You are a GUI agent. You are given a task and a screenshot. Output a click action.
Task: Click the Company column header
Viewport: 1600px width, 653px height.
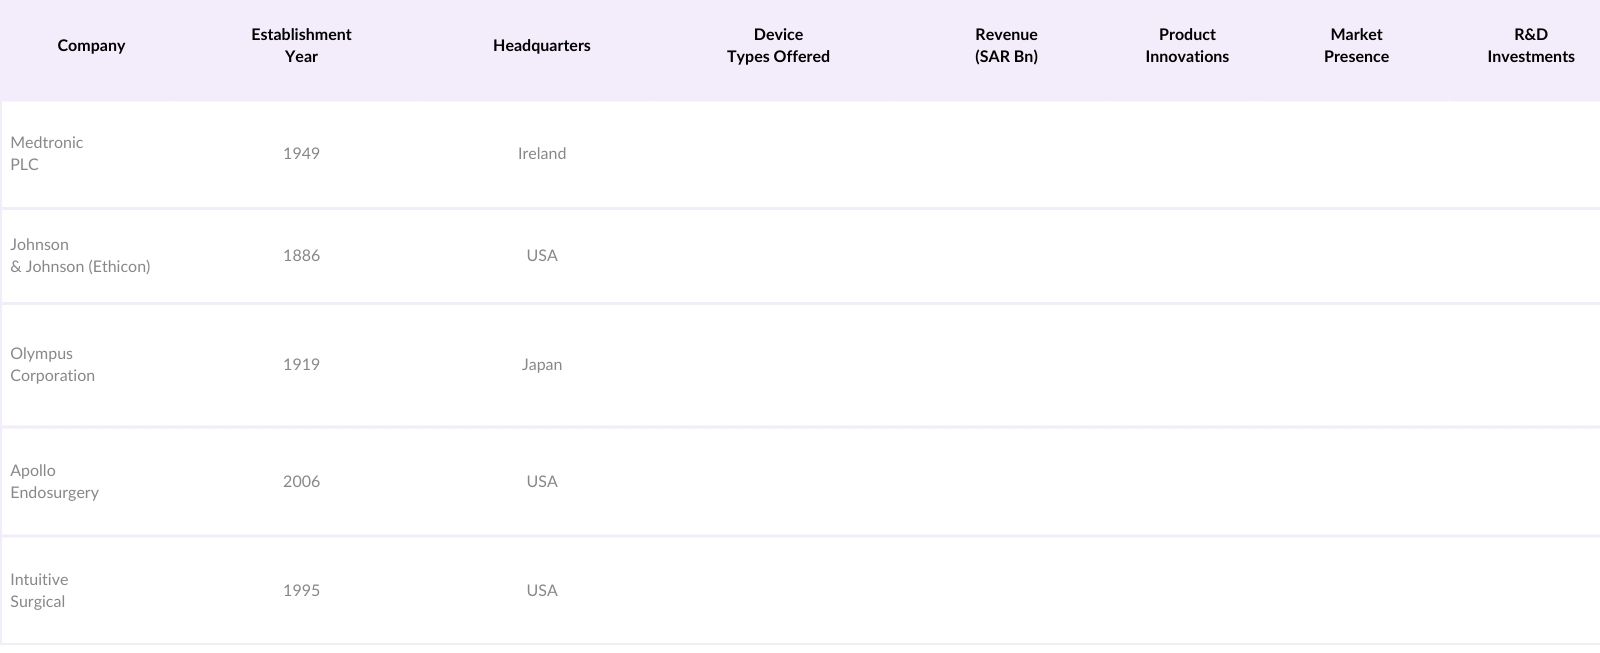[x=91, y=46]
